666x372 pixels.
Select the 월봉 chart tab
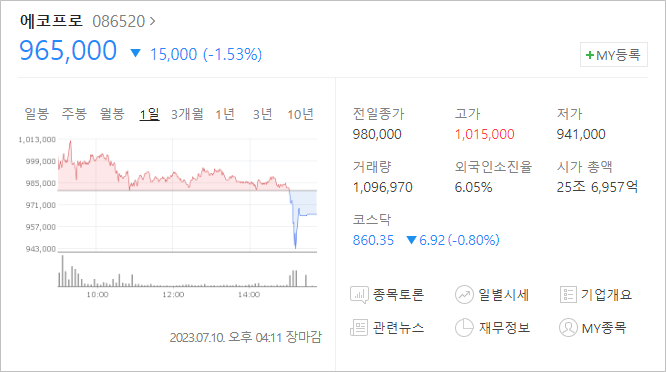coord(112,114)
